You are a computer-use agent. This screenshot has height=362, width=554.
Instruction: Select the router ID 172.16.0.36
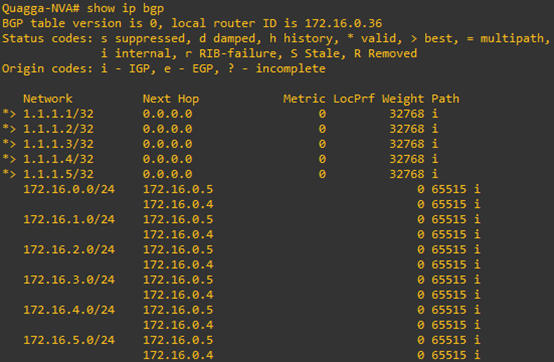343,23
